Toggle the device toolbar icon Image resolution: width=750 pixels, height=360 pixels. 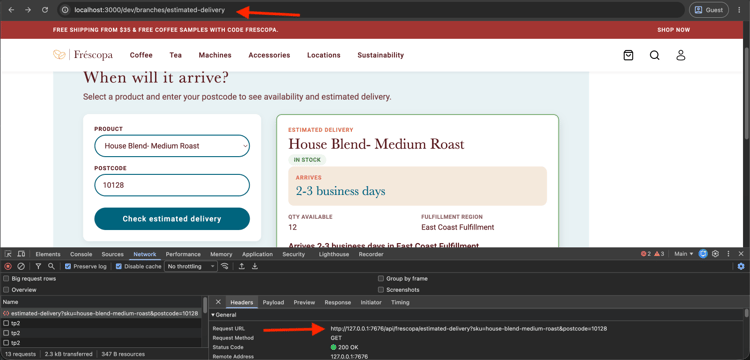tap(22, 254)
